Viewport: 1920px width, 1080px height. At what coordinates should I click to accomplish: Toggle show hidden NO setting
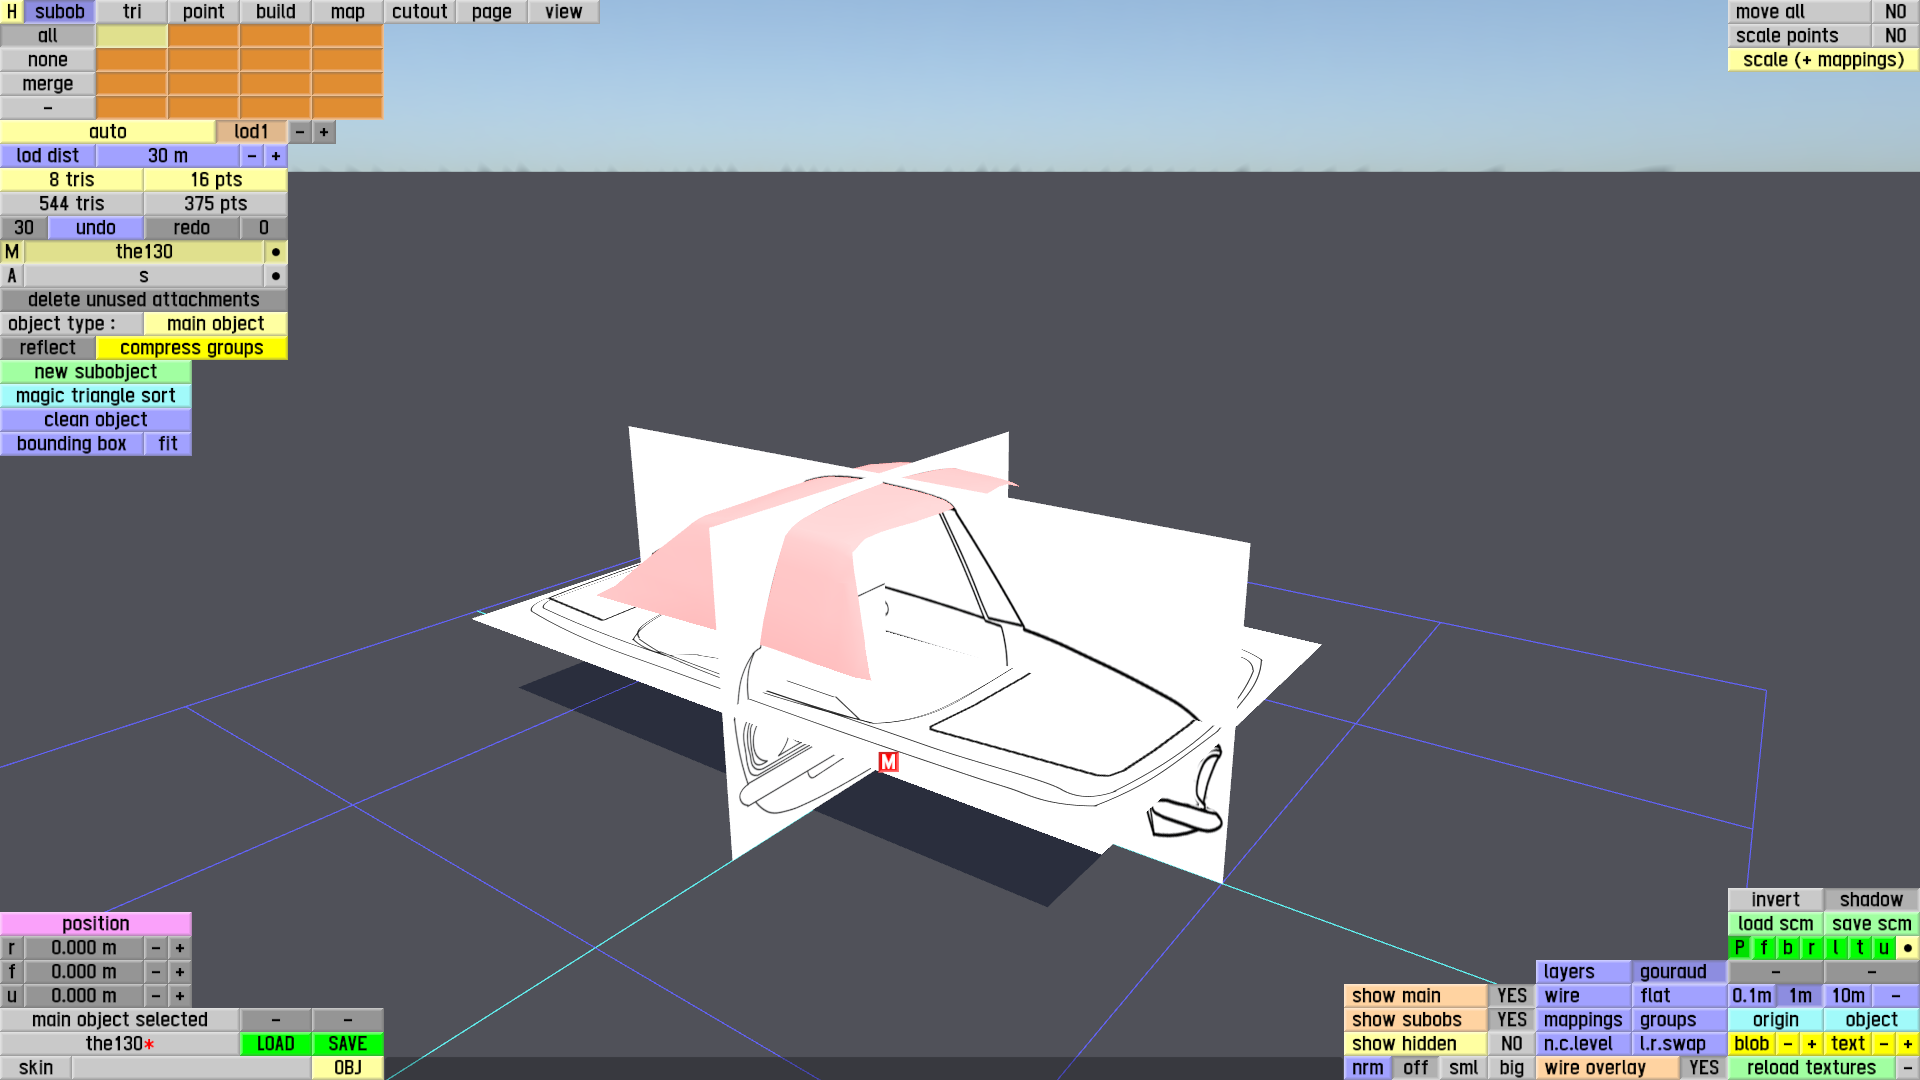pos(1512,1044)
